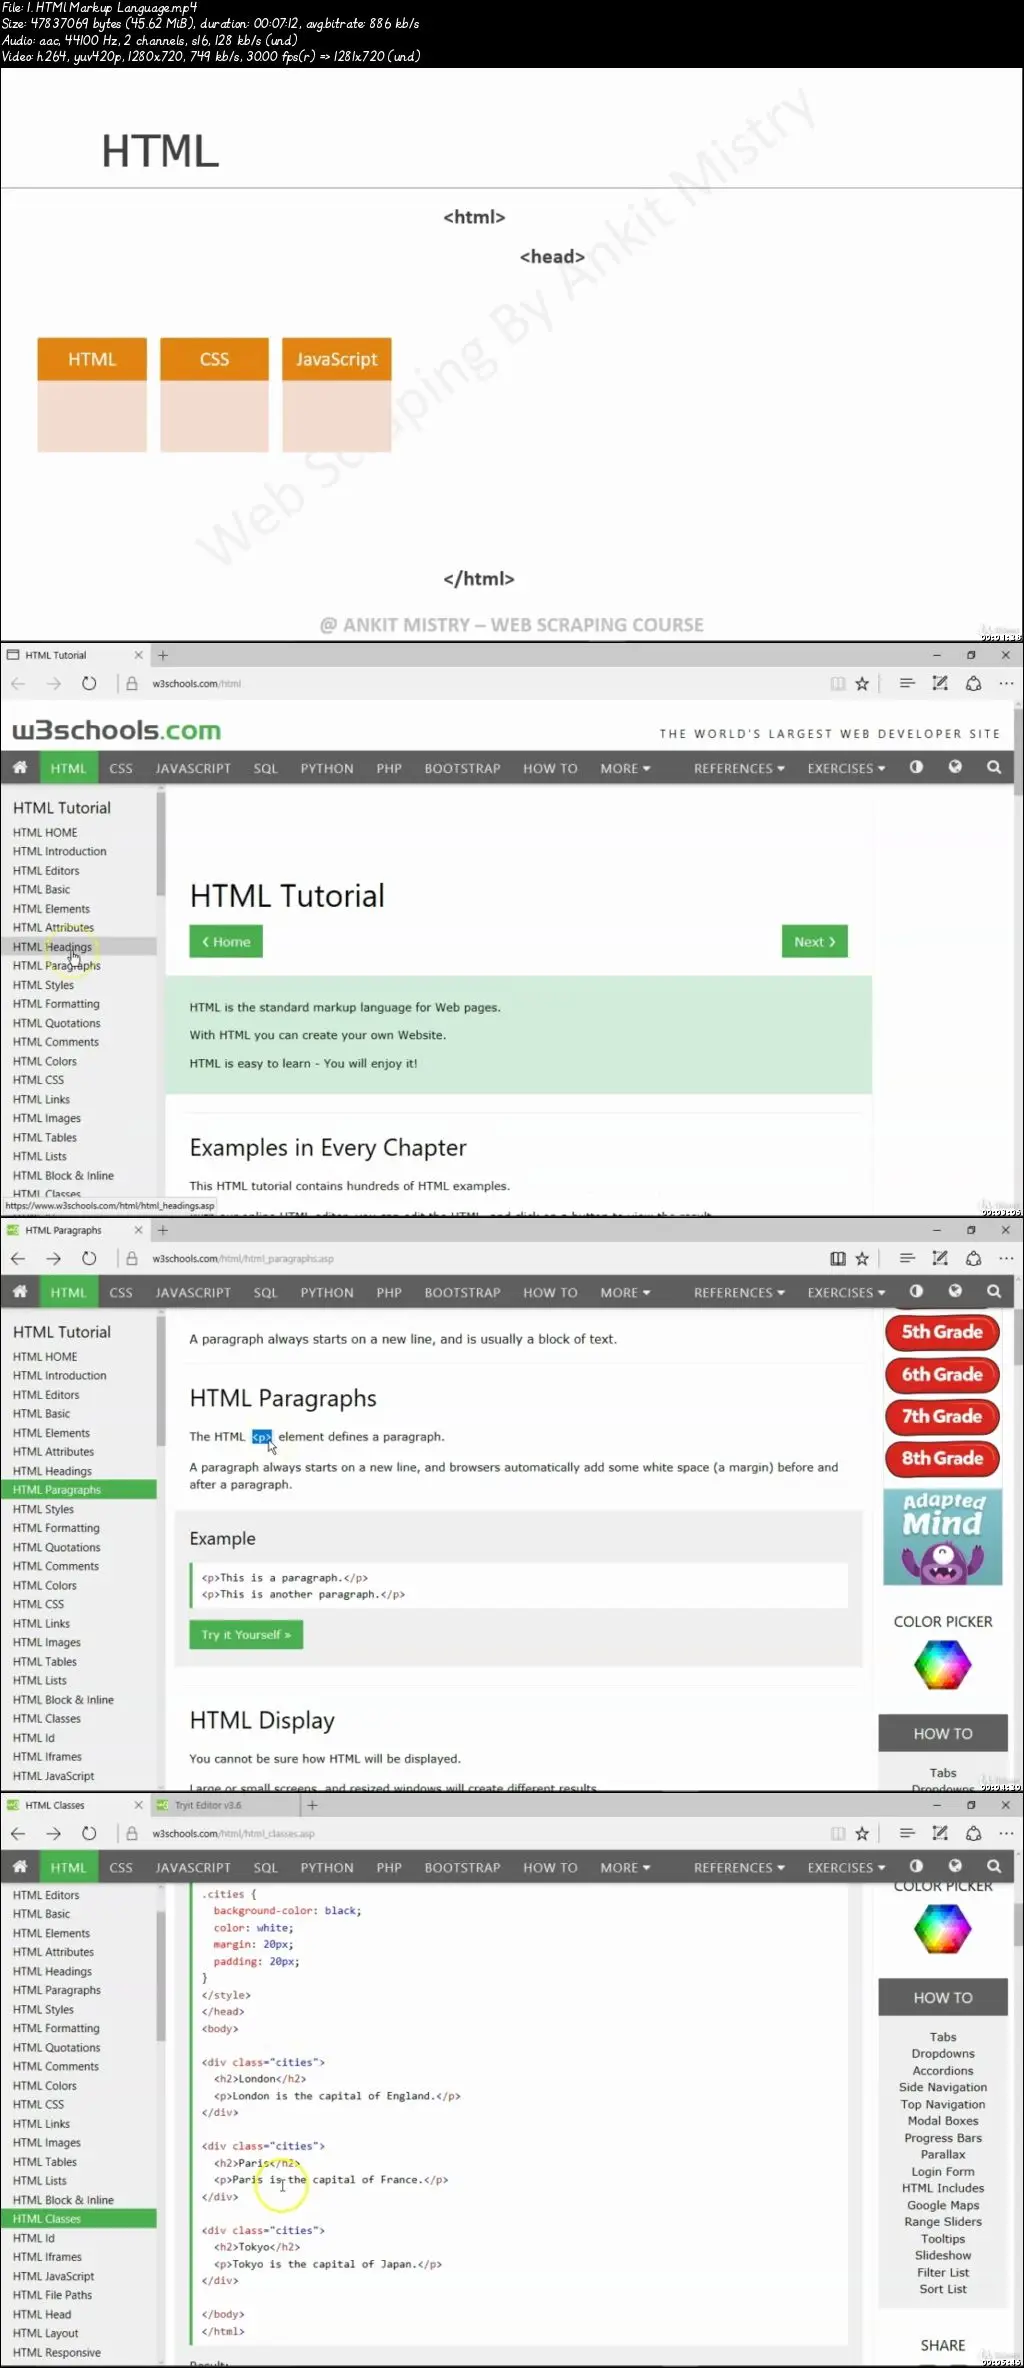Viewport: 1024px width, 2368px height.
Task: Click the favorites star in the HTML Tutorial window
Action: coord(862,683)
